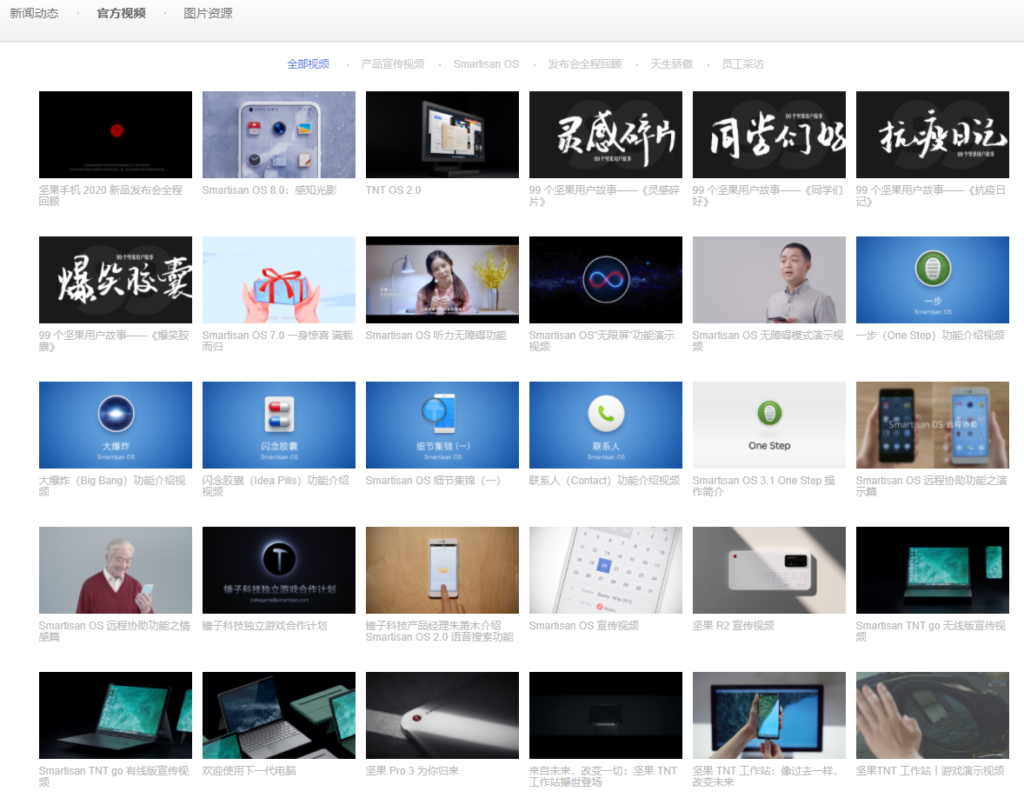This screenshot has width=1024, height=798.
Task: Open the 闪念胶囊 Idea Pills thumbnail
Action: [x=279, y=424]
